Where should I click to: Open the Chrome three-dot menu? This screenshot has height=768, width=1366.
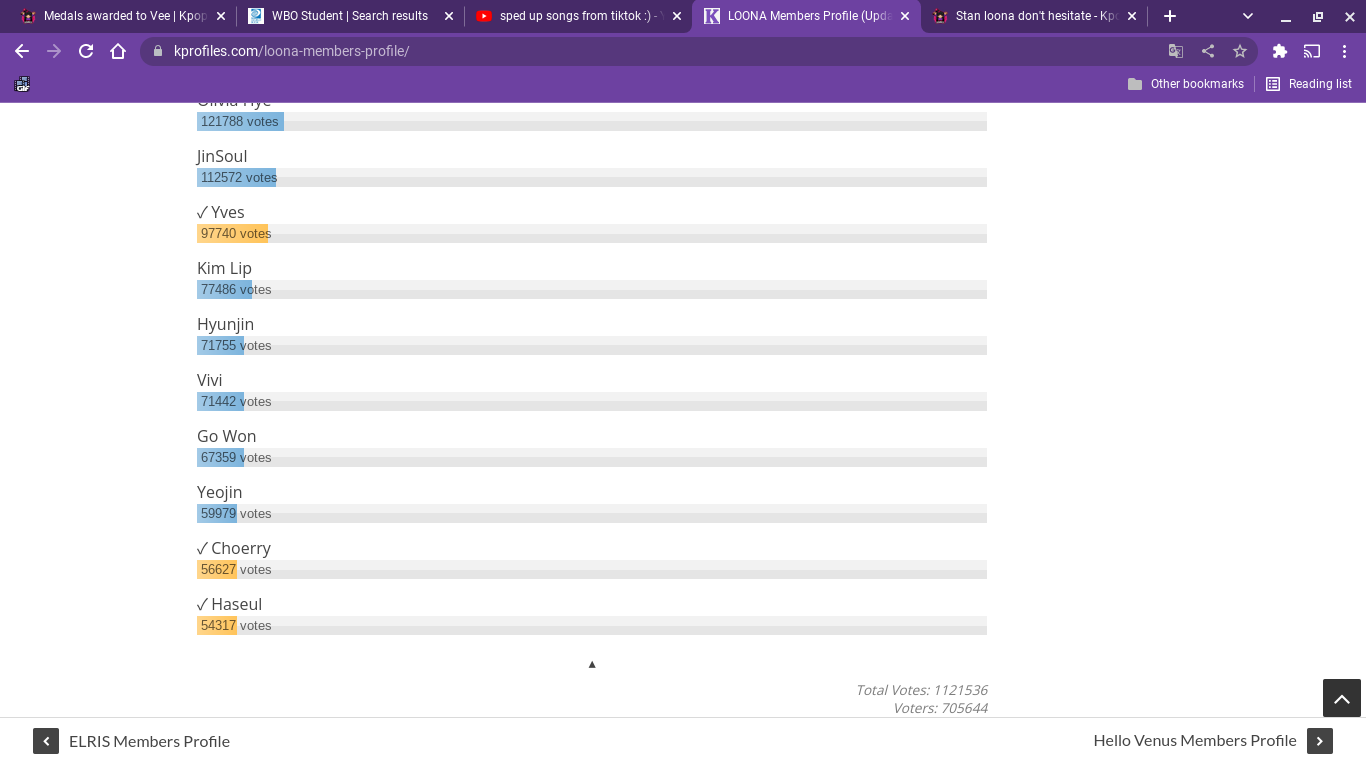[x=1345, y=51]
